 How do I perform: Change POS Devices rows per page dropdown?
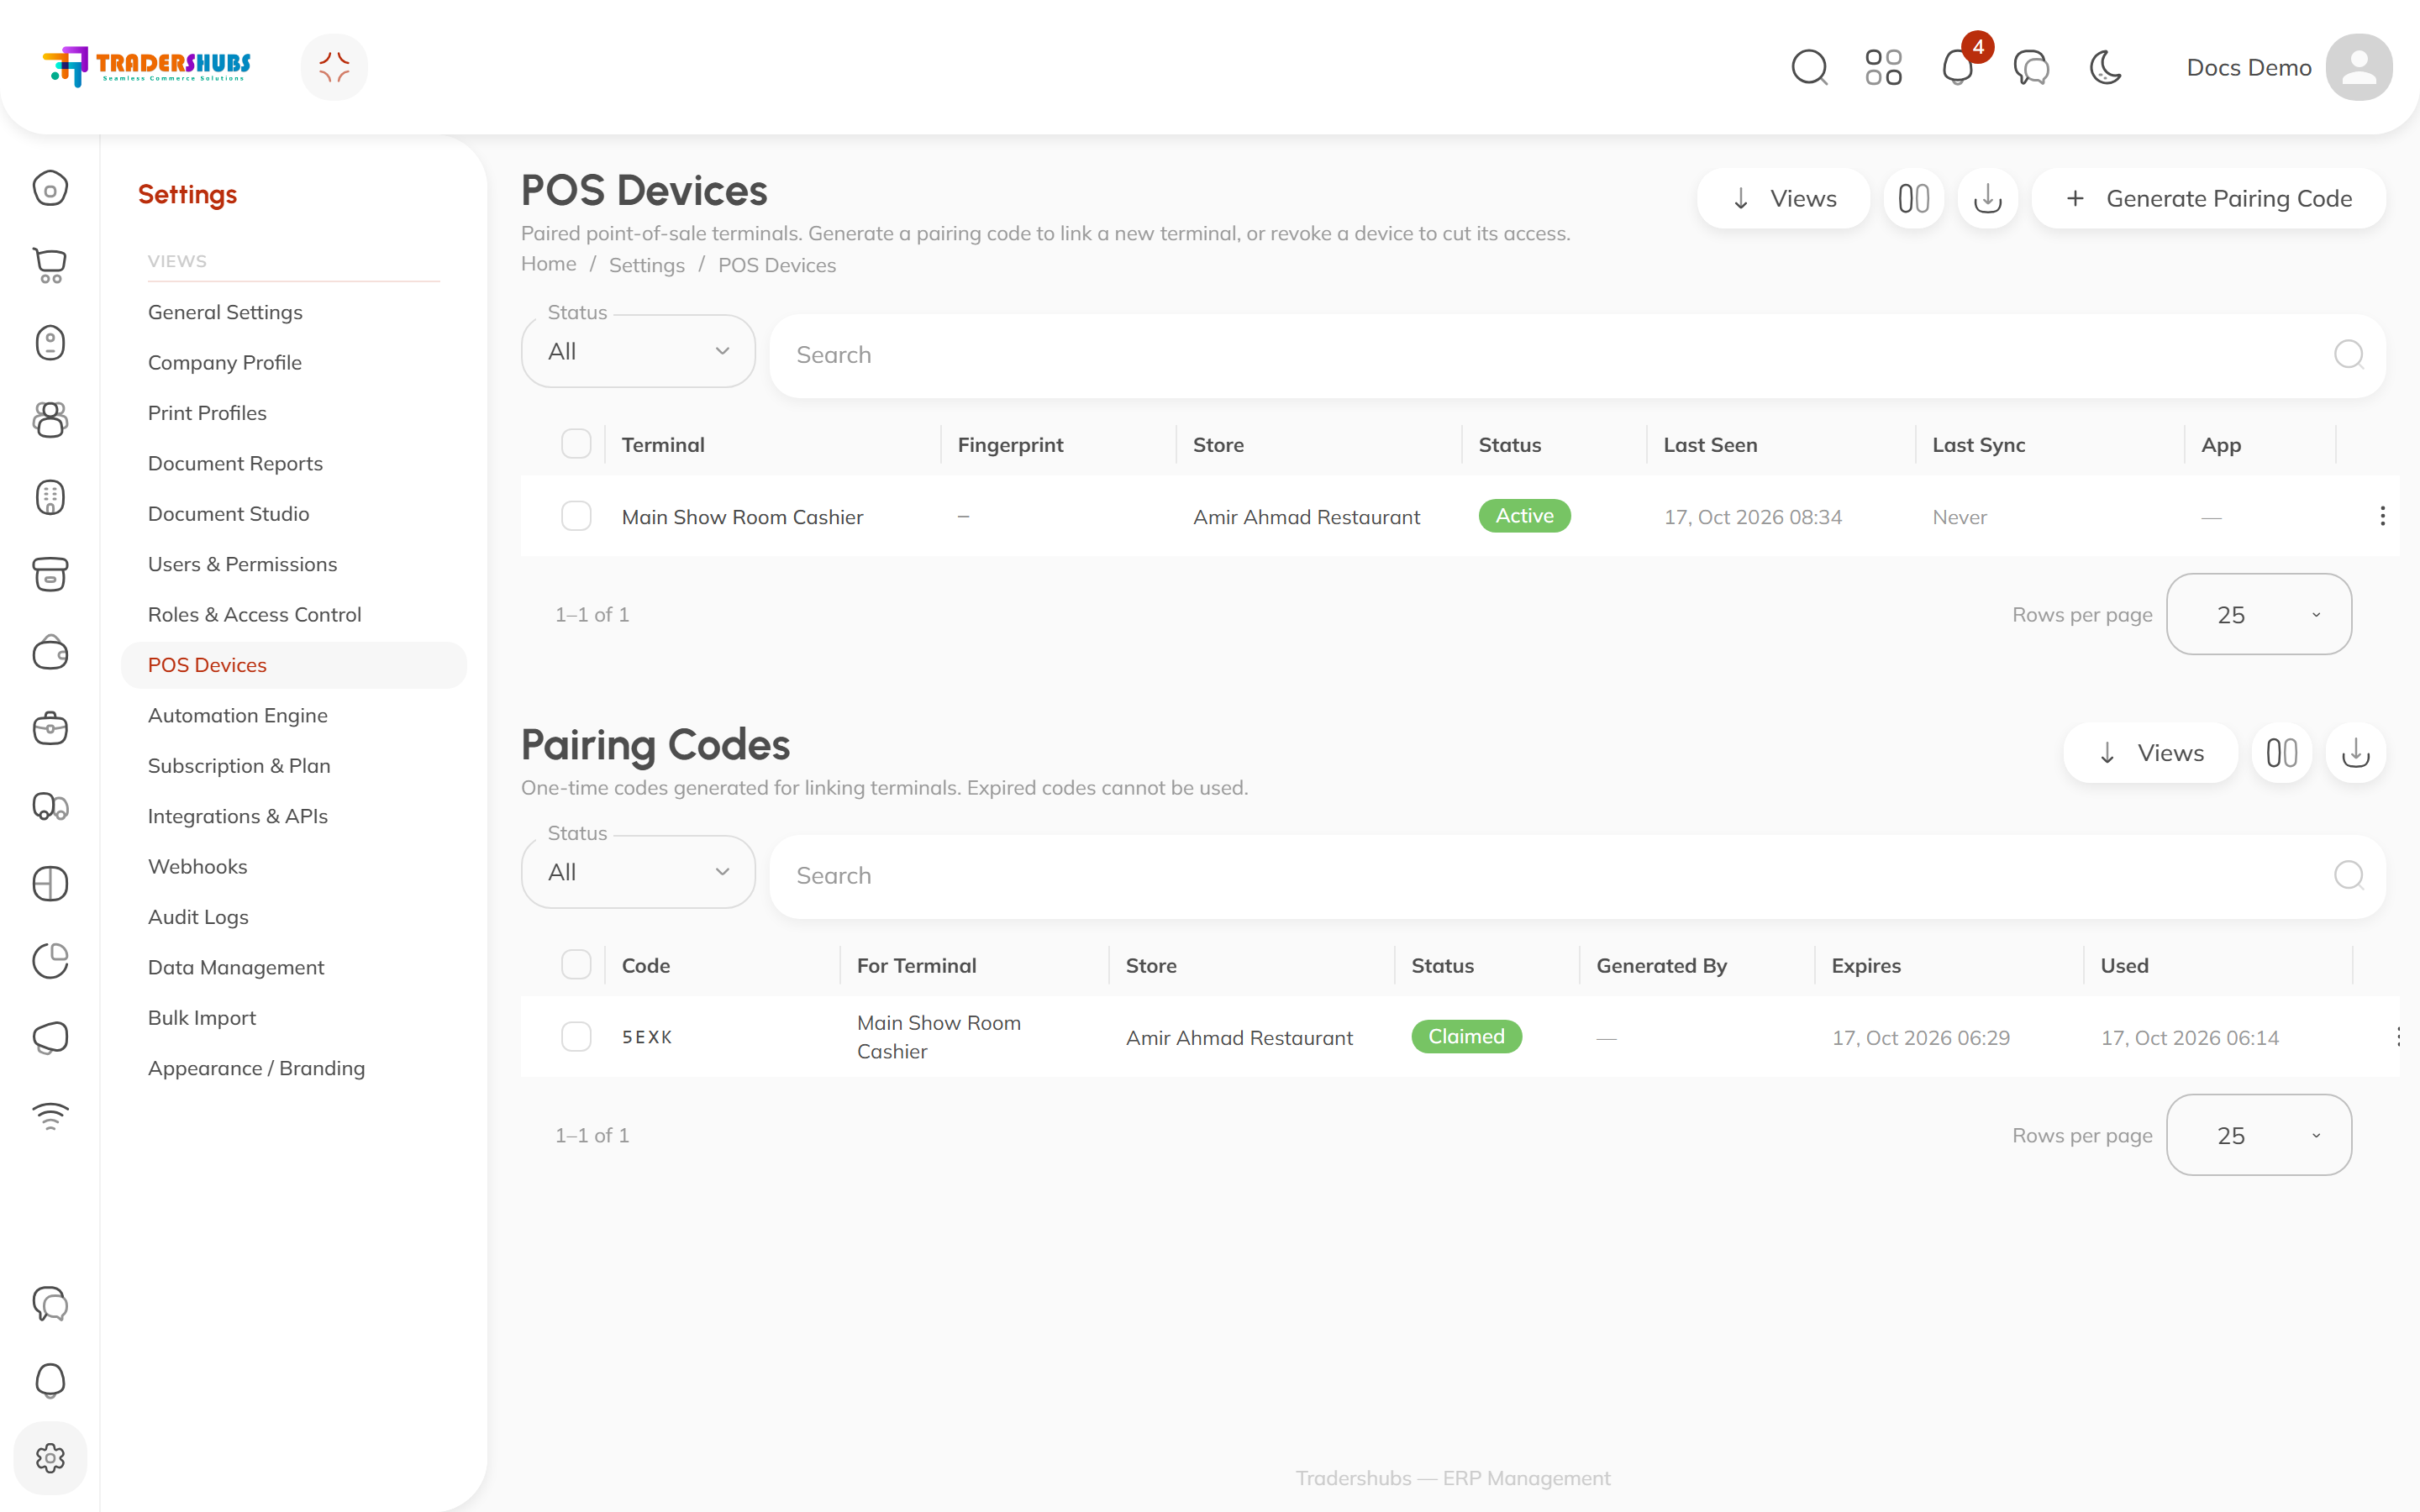click(2259, 614)
